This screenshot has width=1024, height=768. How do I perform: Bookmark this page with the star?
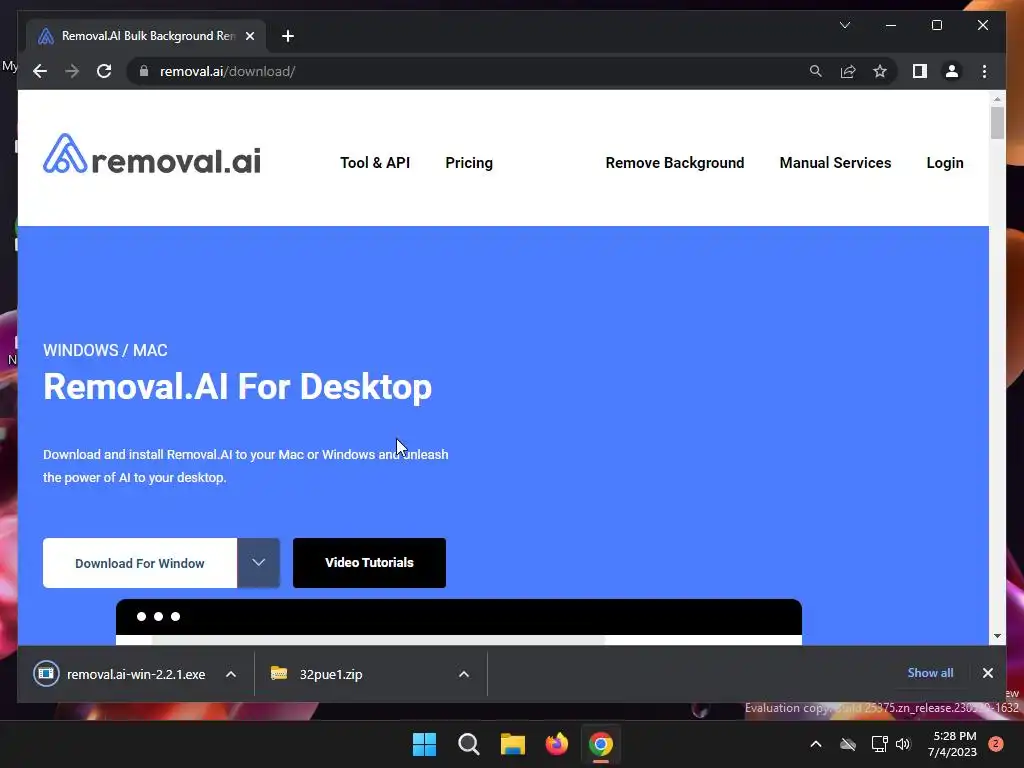click(880, 71)
